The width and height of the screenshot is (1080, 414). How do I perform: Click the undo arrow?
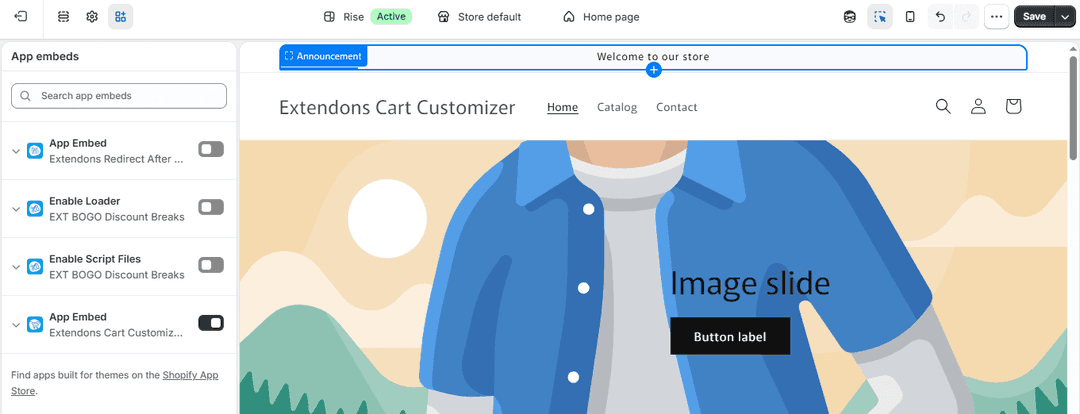point(941,17)
